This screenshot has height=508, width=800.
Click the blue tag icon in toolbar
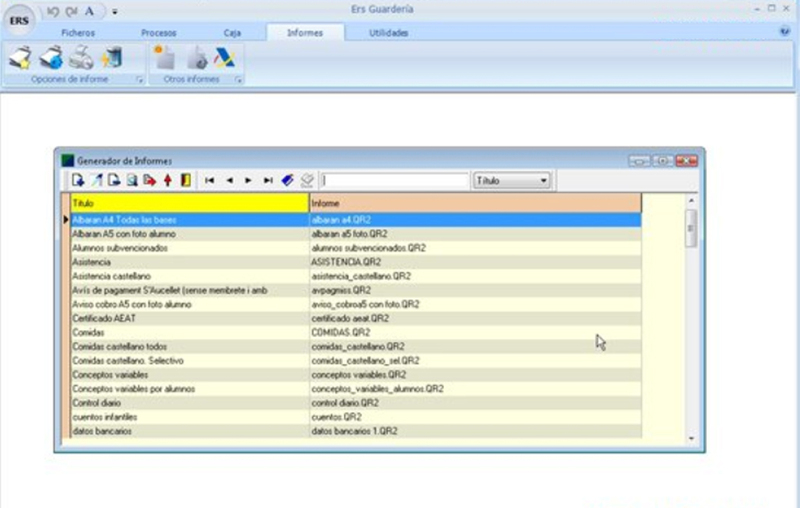tap(288, 180)
